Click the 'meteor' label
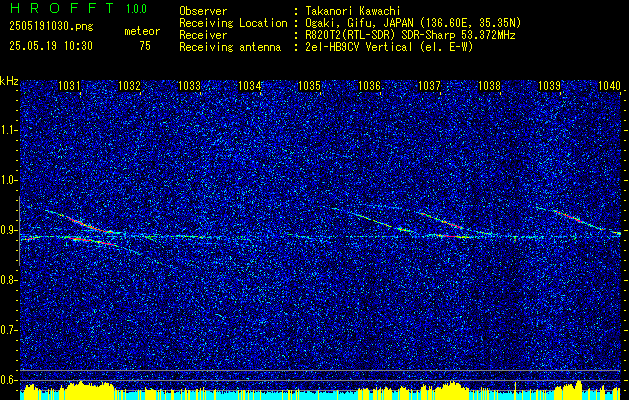Viewport: 629px width, 400px height. tap(142, 31)
